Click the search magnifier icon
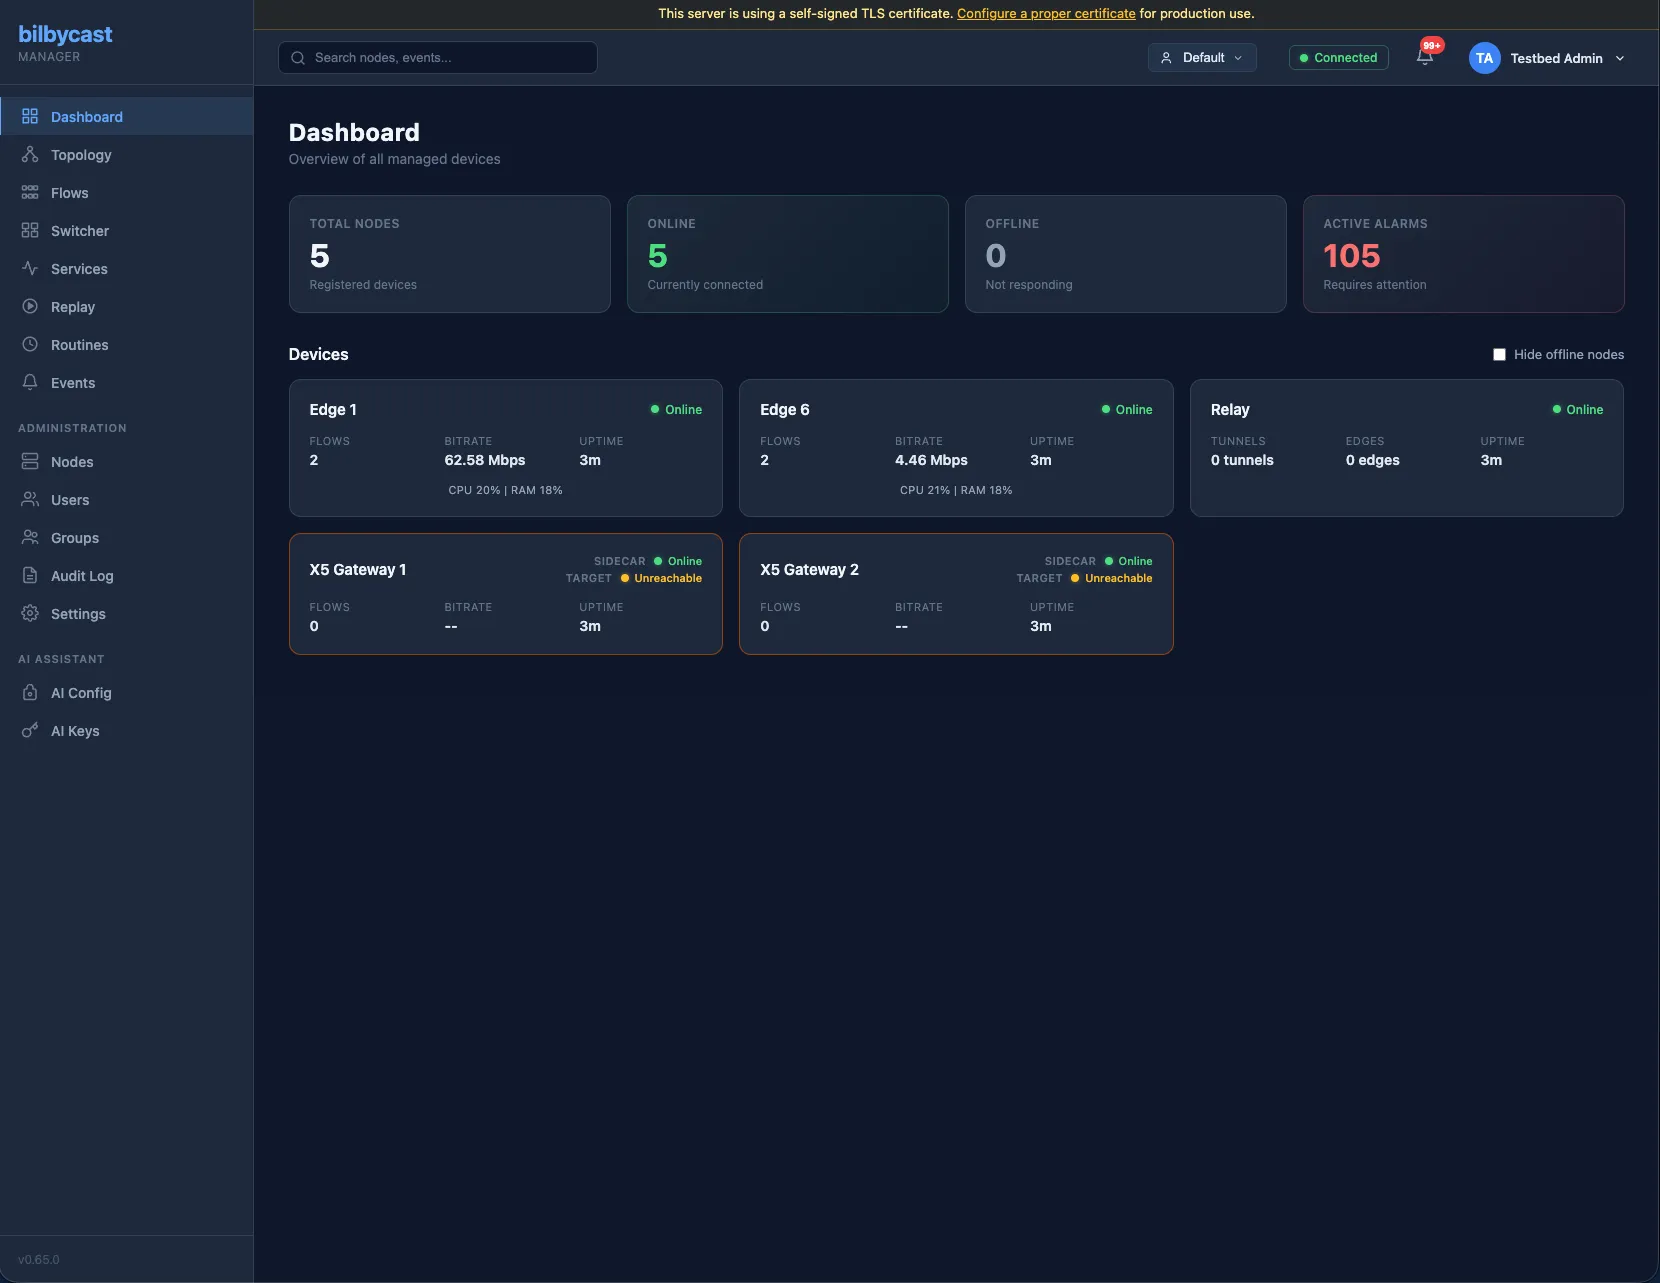 click(298, 58)
